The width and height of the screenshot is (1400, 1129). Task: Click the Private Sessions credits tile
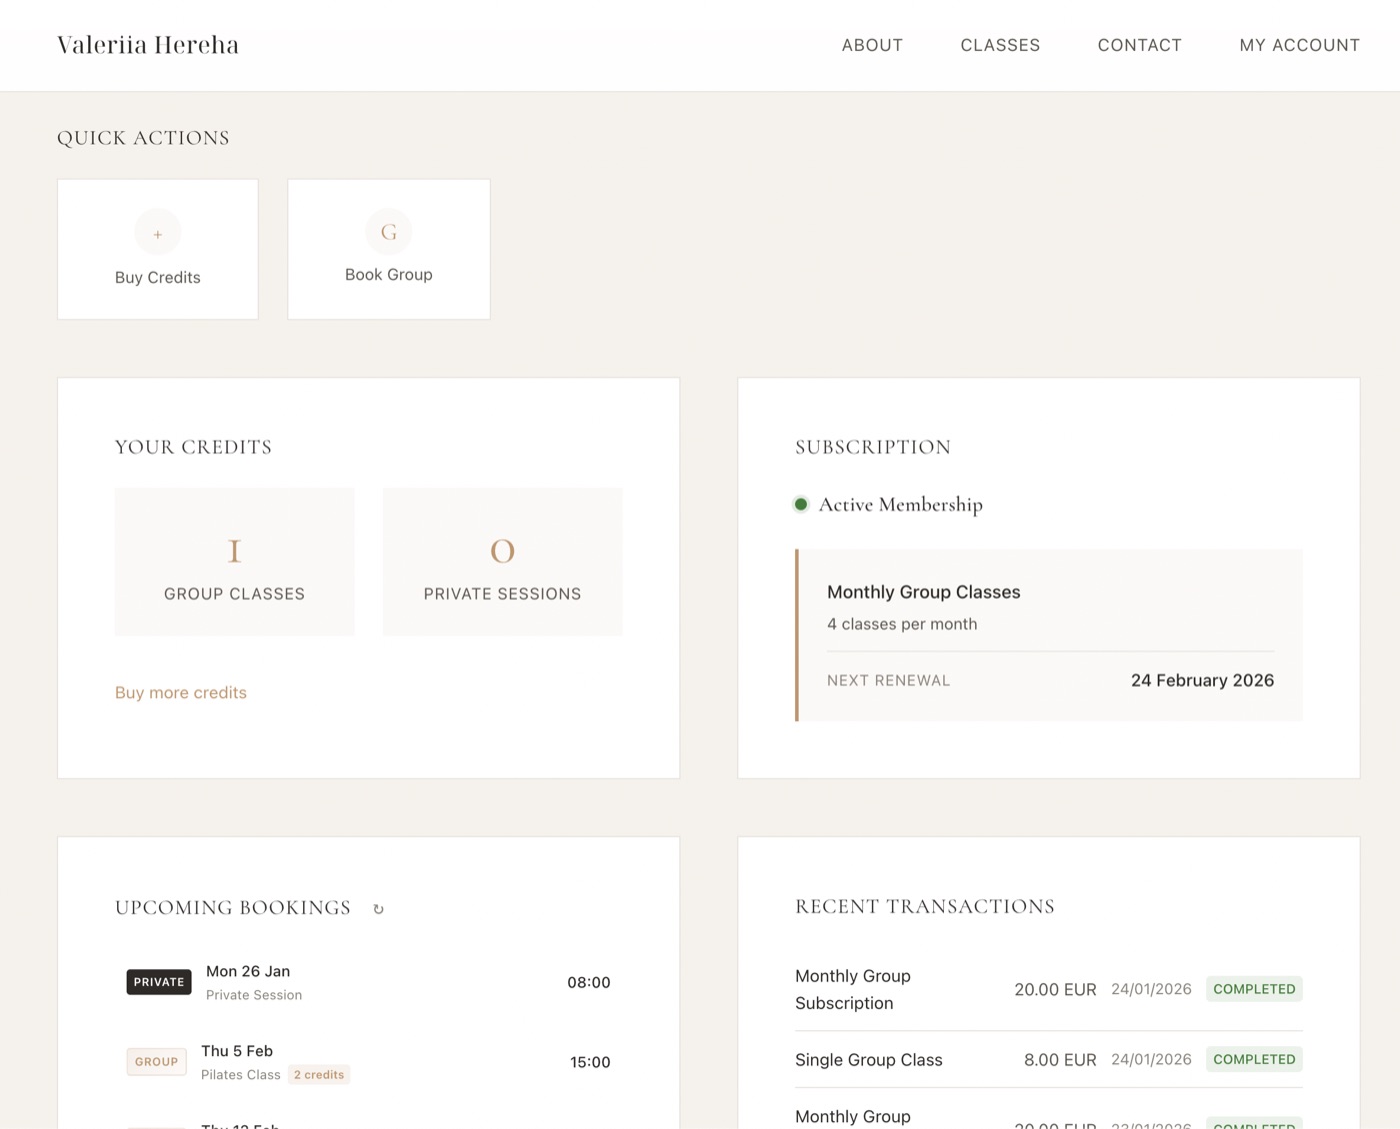point(502,562)
